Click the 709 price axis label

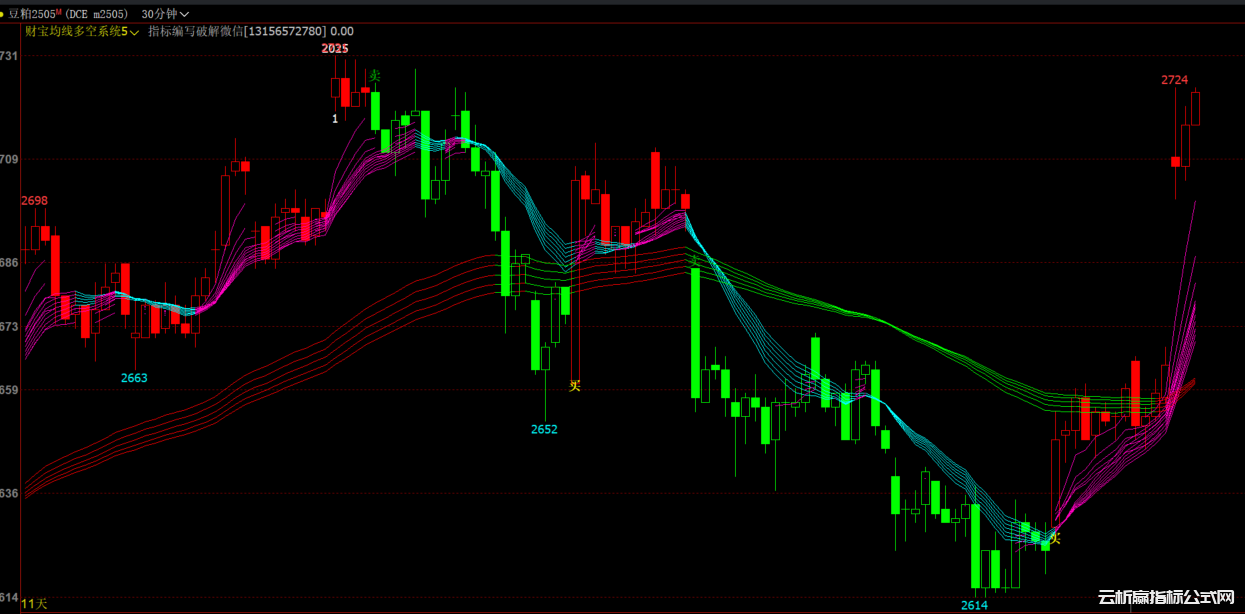(x=9, y=159)
